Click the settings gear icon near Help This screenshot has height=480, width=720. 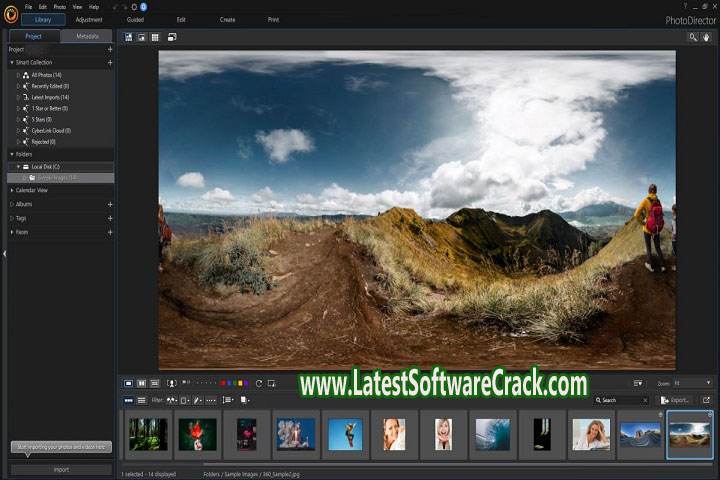[134, 7]
